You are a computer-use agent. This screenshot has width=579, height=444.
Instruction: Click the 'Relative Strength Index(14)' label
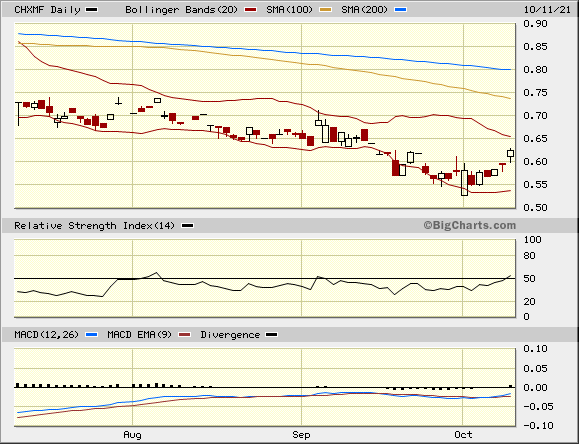click(x=95, y=226)
